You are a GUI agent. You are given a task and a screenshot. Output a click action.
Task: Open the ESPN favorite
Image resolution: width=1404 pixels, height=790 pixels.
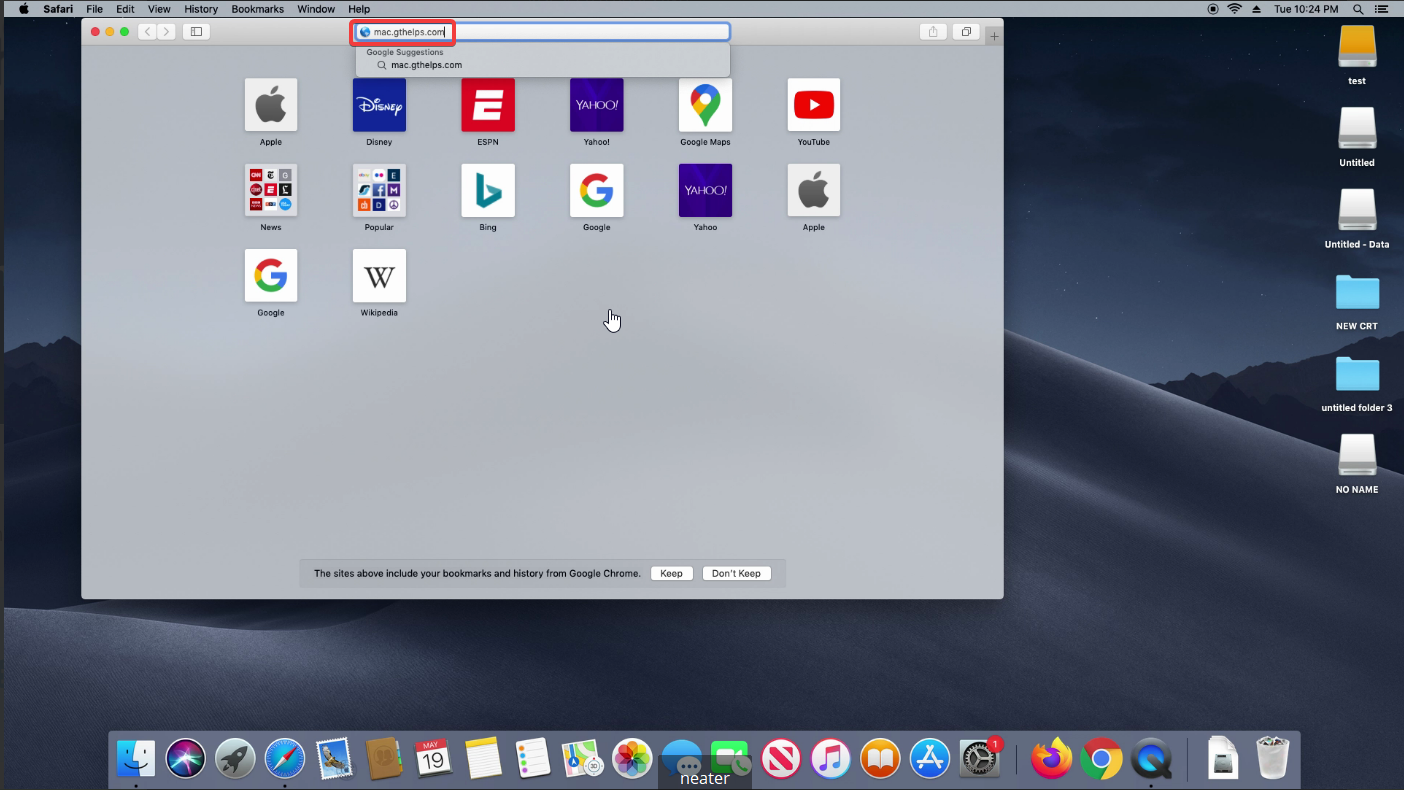[x=488, y=105]
